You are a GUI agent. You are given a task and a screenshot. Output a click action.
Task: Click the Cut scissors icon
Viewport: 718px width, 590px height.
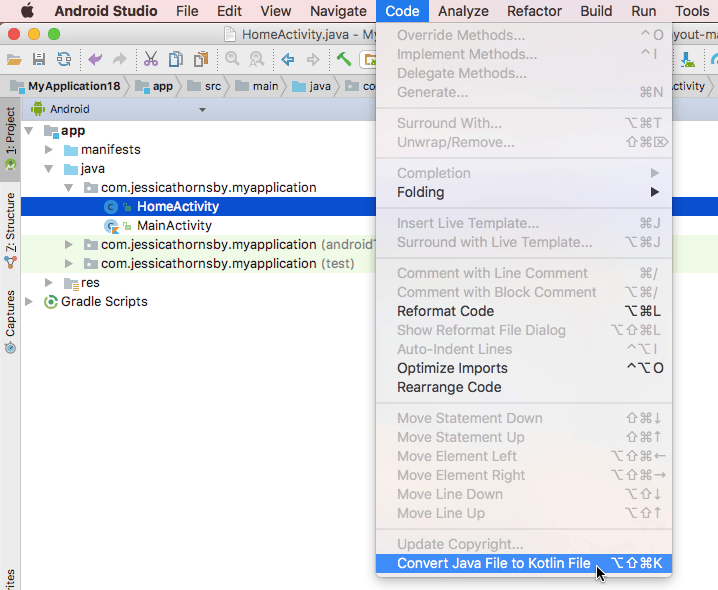(x=151, y=60)
